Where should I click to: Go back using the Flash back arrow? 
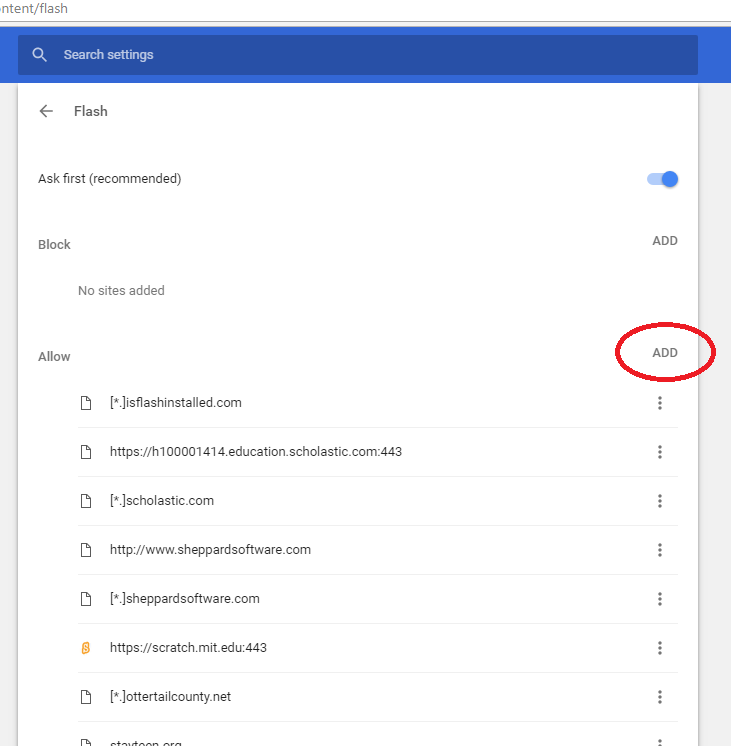tap(46, 111)
